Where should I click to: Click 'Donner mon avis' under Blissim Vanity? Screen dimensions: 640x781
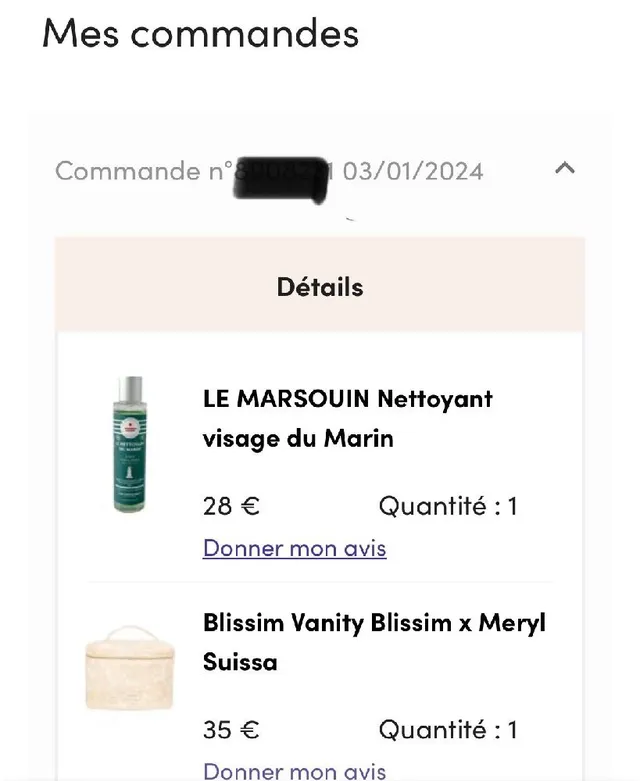pyautogui.click(x=294, y=771)
